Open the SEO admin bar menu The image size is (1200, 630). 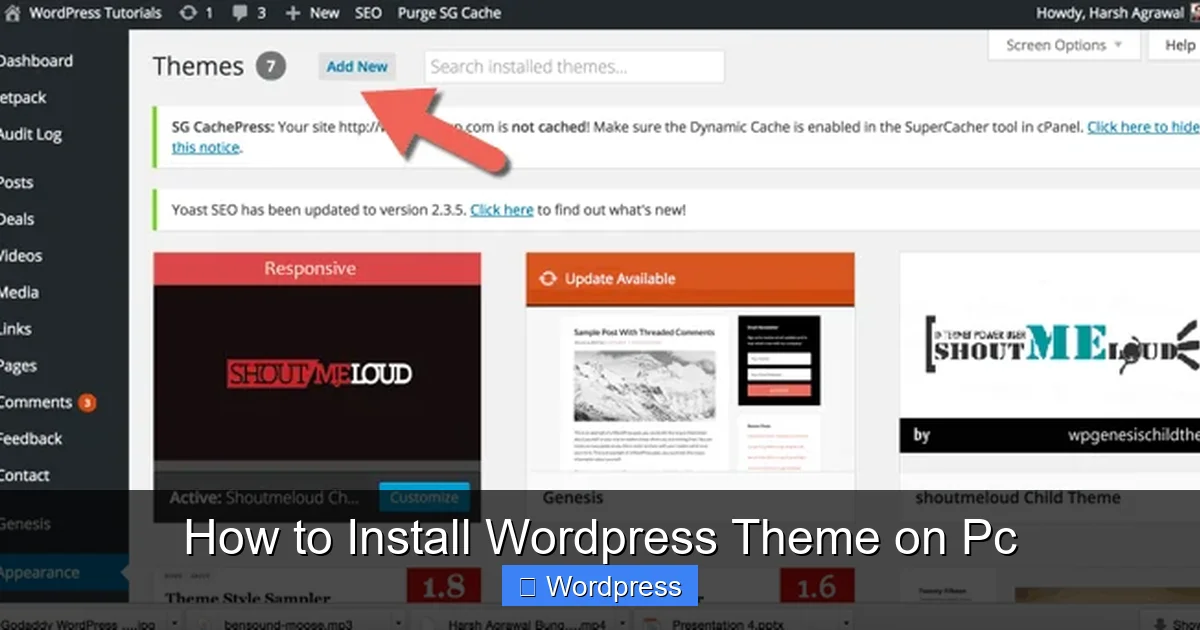point(368,14)
